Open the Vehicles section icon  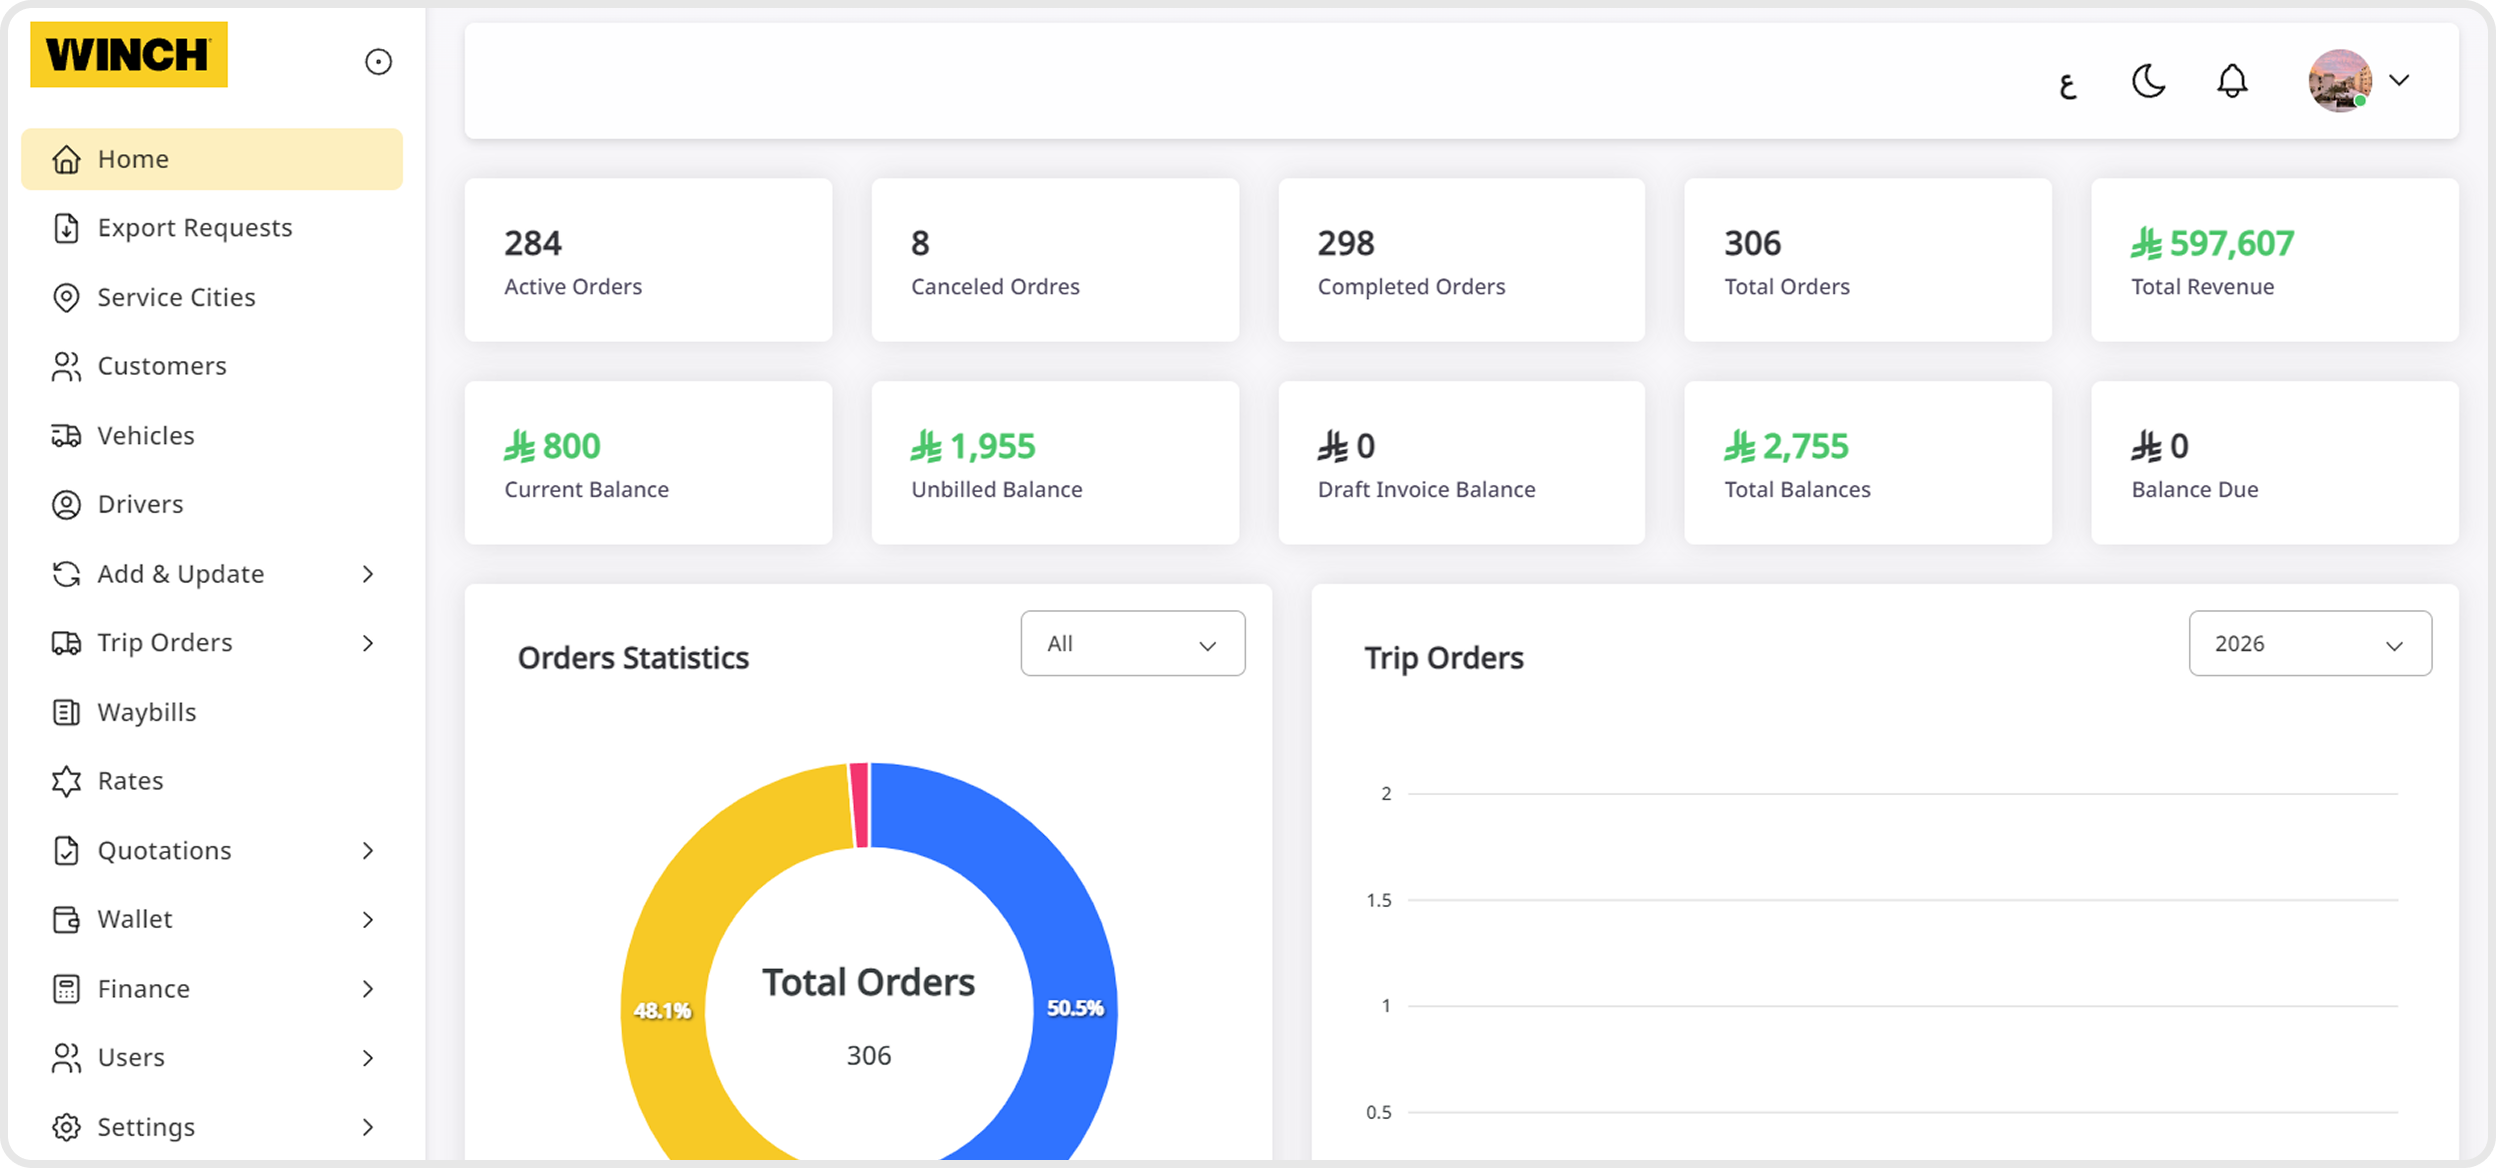click(66, 435)
